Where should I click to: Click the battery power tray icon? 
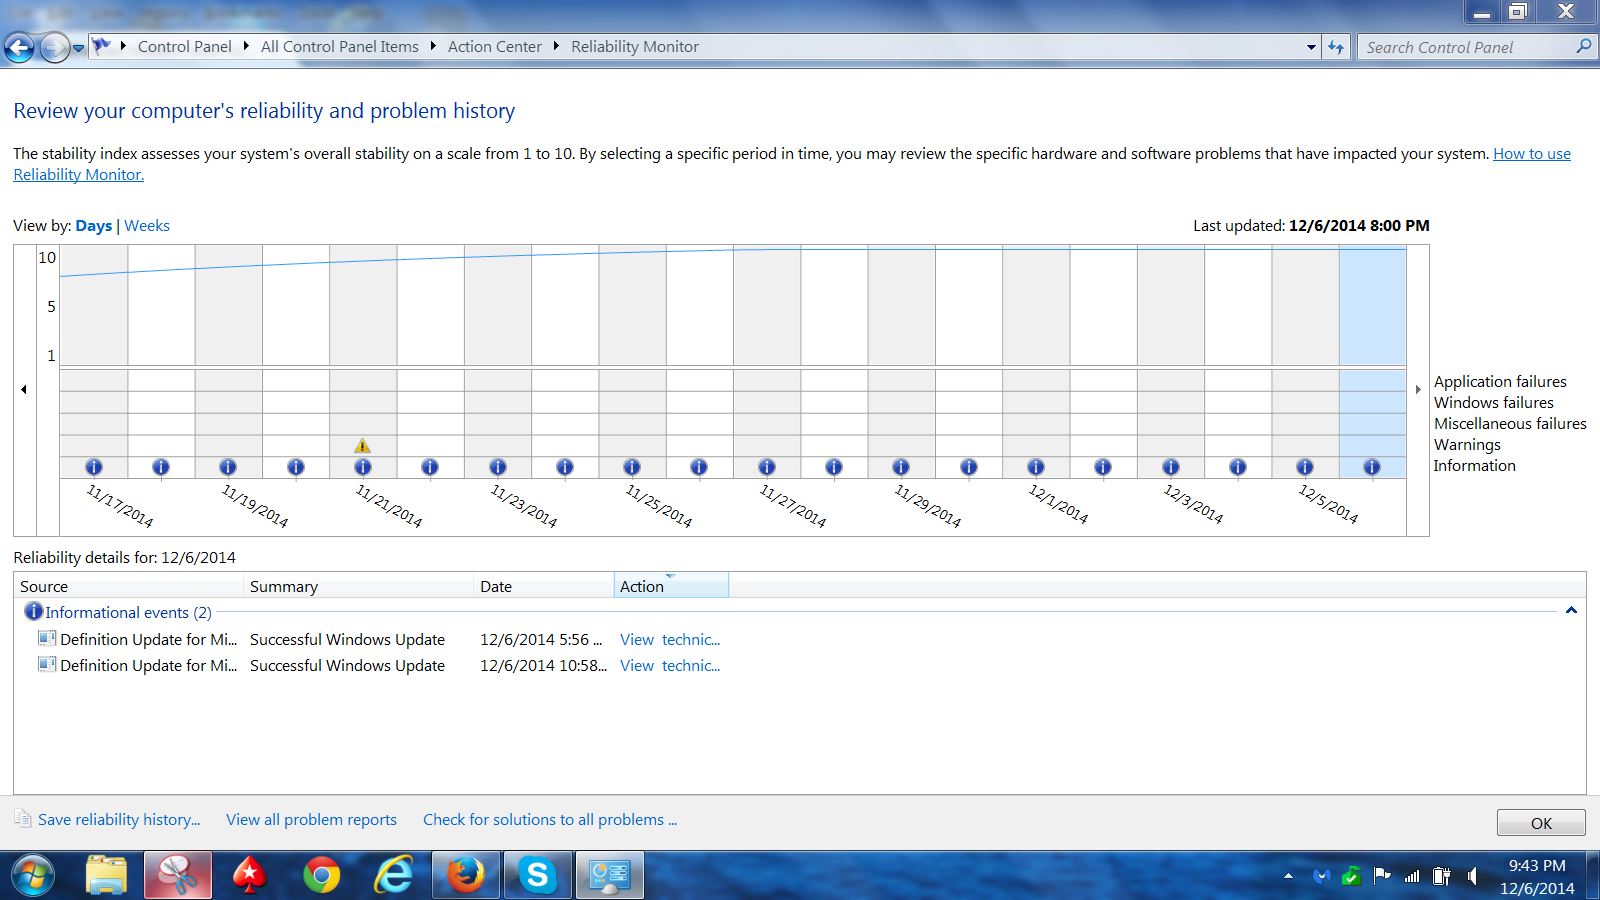(x=1441, y=876)
